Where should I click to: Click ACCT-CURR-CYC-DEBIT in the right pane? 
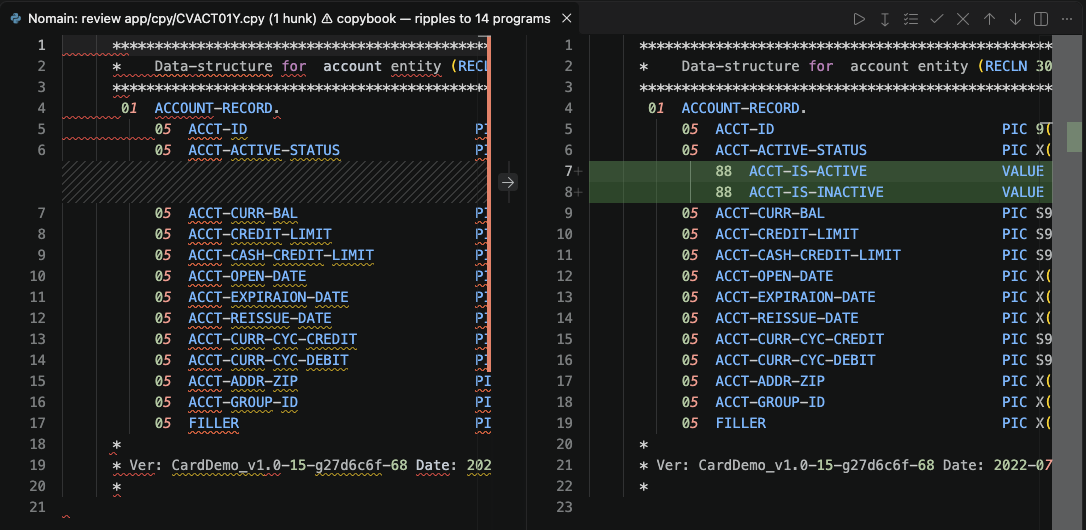[x=795, y=360]
